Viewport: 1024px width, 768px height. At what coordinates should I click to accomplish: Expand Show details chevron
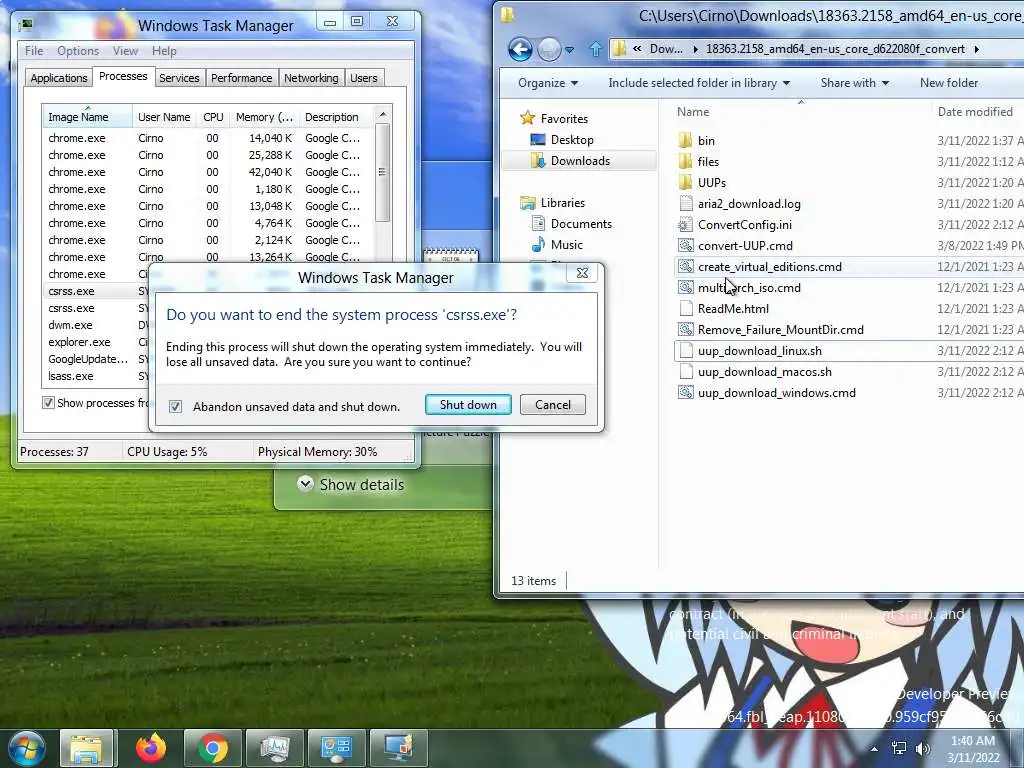coord(305,484)
